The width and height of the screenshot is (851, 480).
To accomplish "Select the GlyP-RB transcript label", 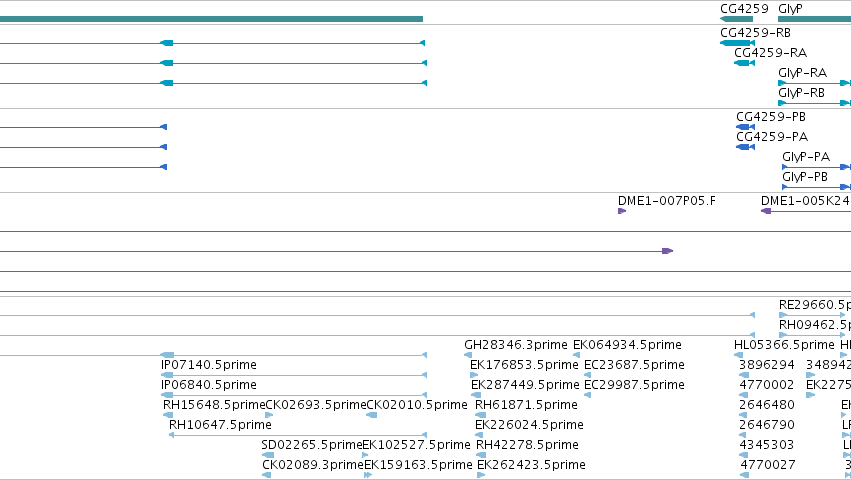I will click(801, 93).
